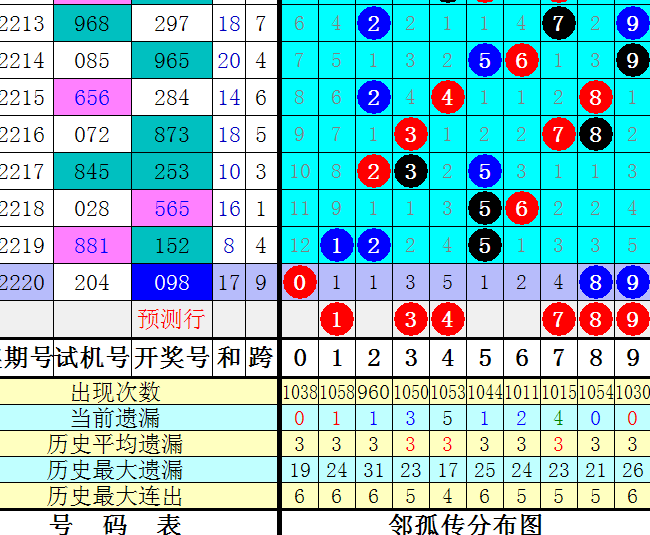The width and height of the screenshot is (650, 535).
Task: Click the pink 565 draw number cell
Action: click(x=172, y=208)
